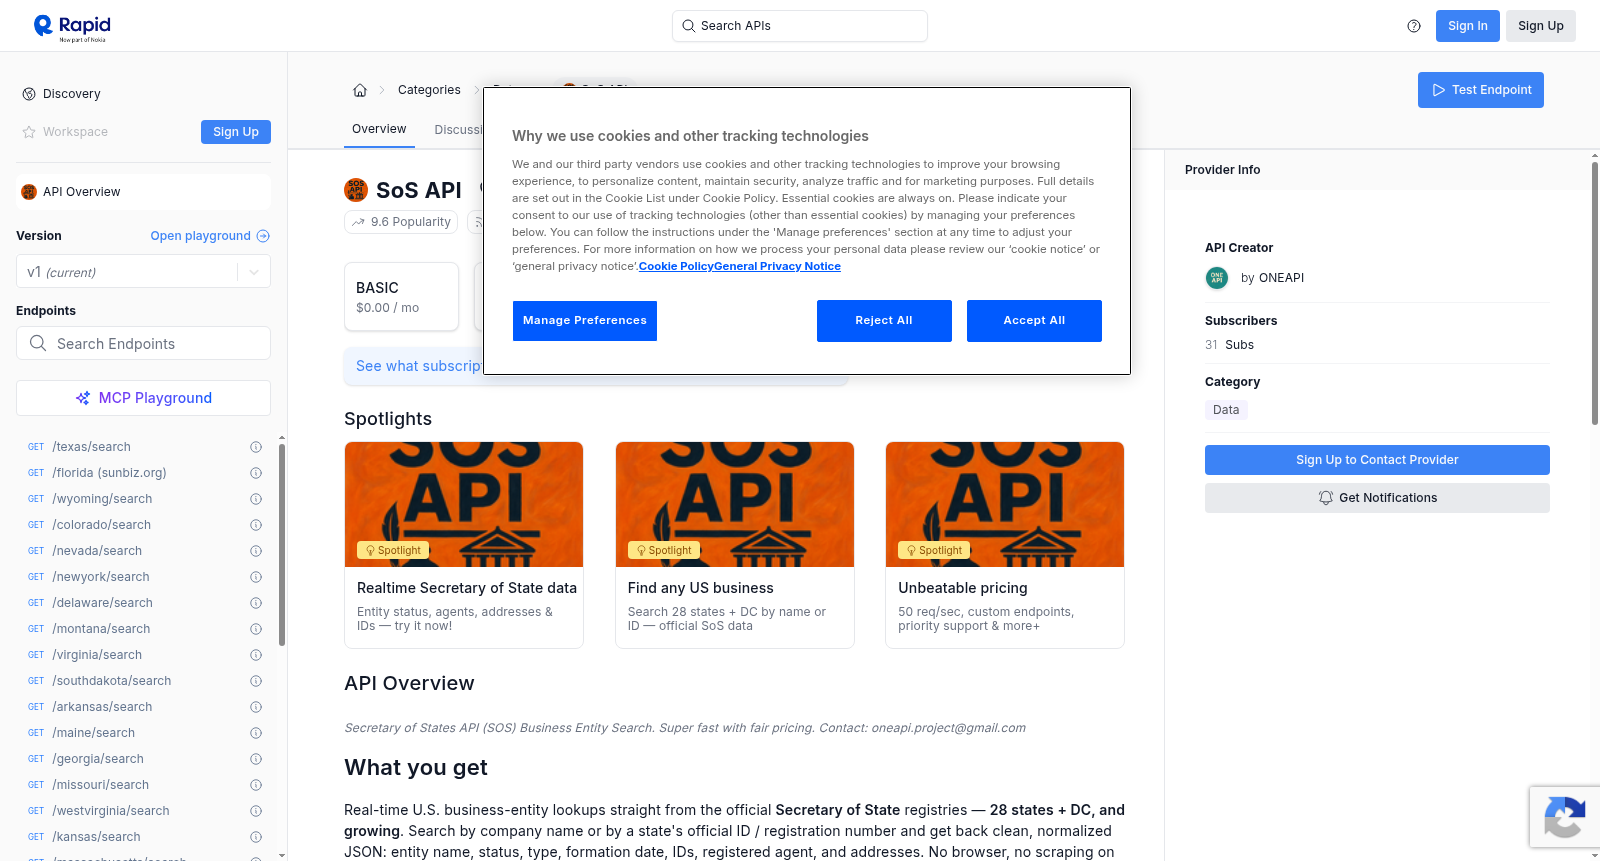Click the home breadcrumb icon

pyautogui.click(x=360, y=90)
